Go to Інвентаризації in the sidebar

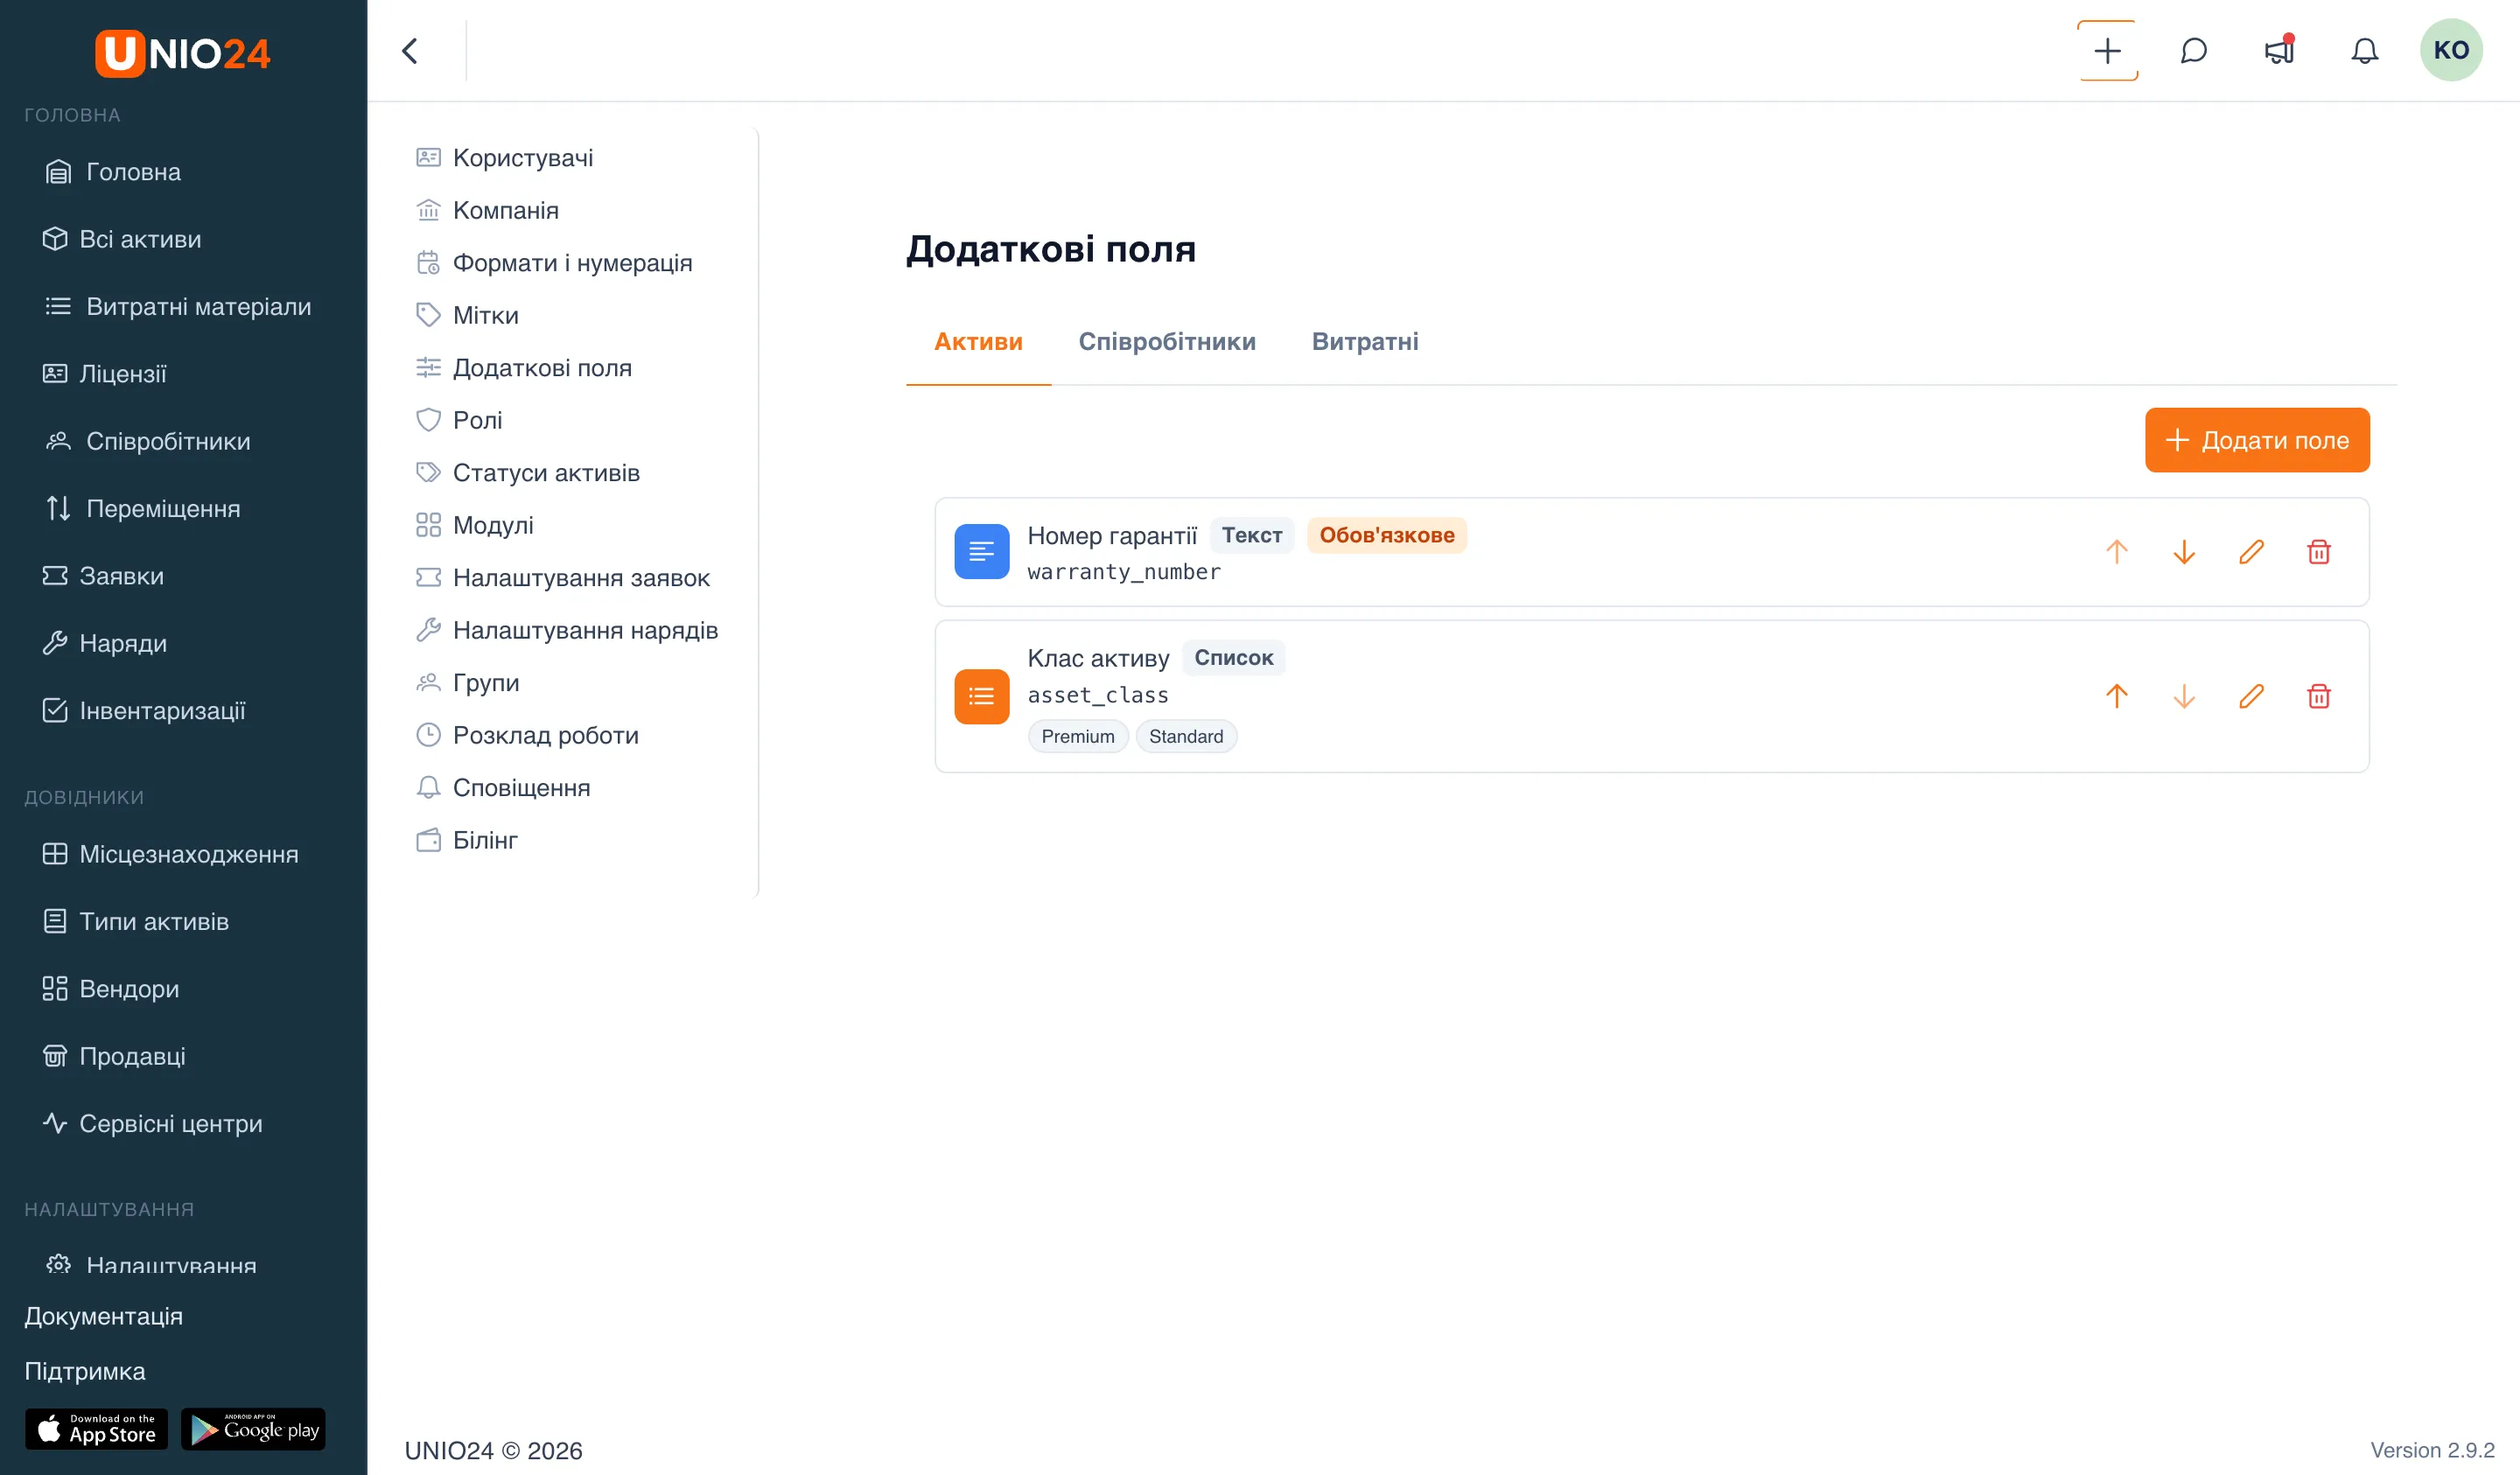[x=162, y=711]
